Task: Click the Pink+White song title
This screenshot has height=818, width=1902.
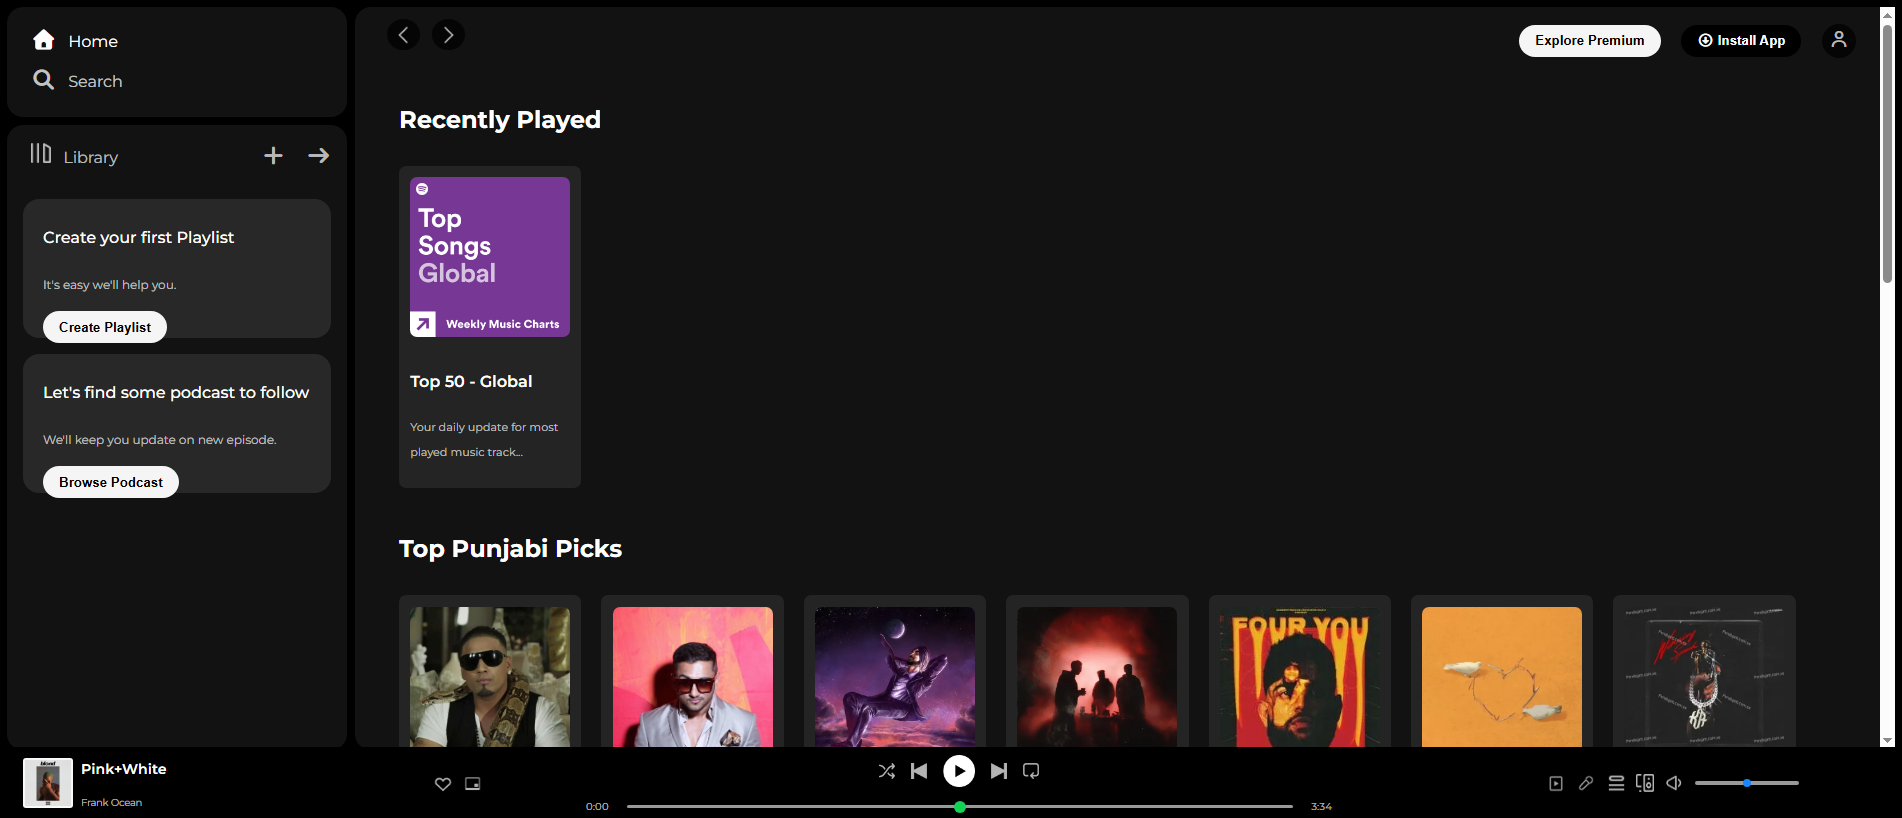Action: [124, 769]
